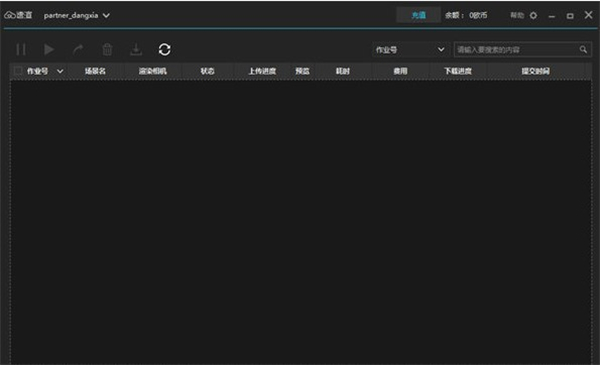Open the 帮助 help link
600x365 pixels.
(517, 15)
